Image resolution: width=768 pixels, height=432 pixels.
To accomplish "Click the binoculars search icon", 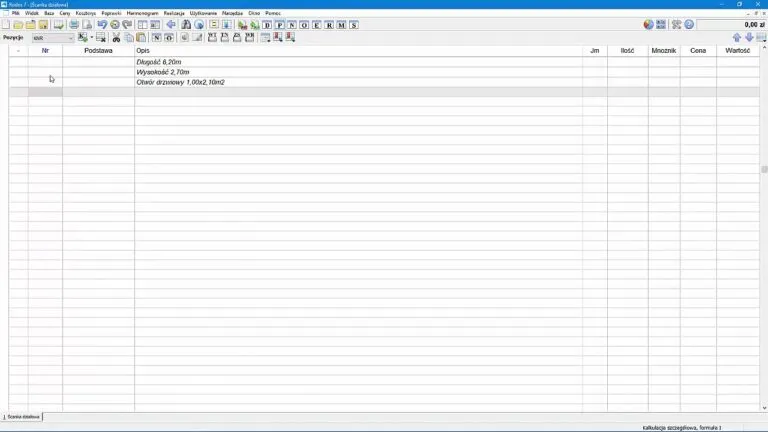I will pyautogui.click(x=186, y=24).
